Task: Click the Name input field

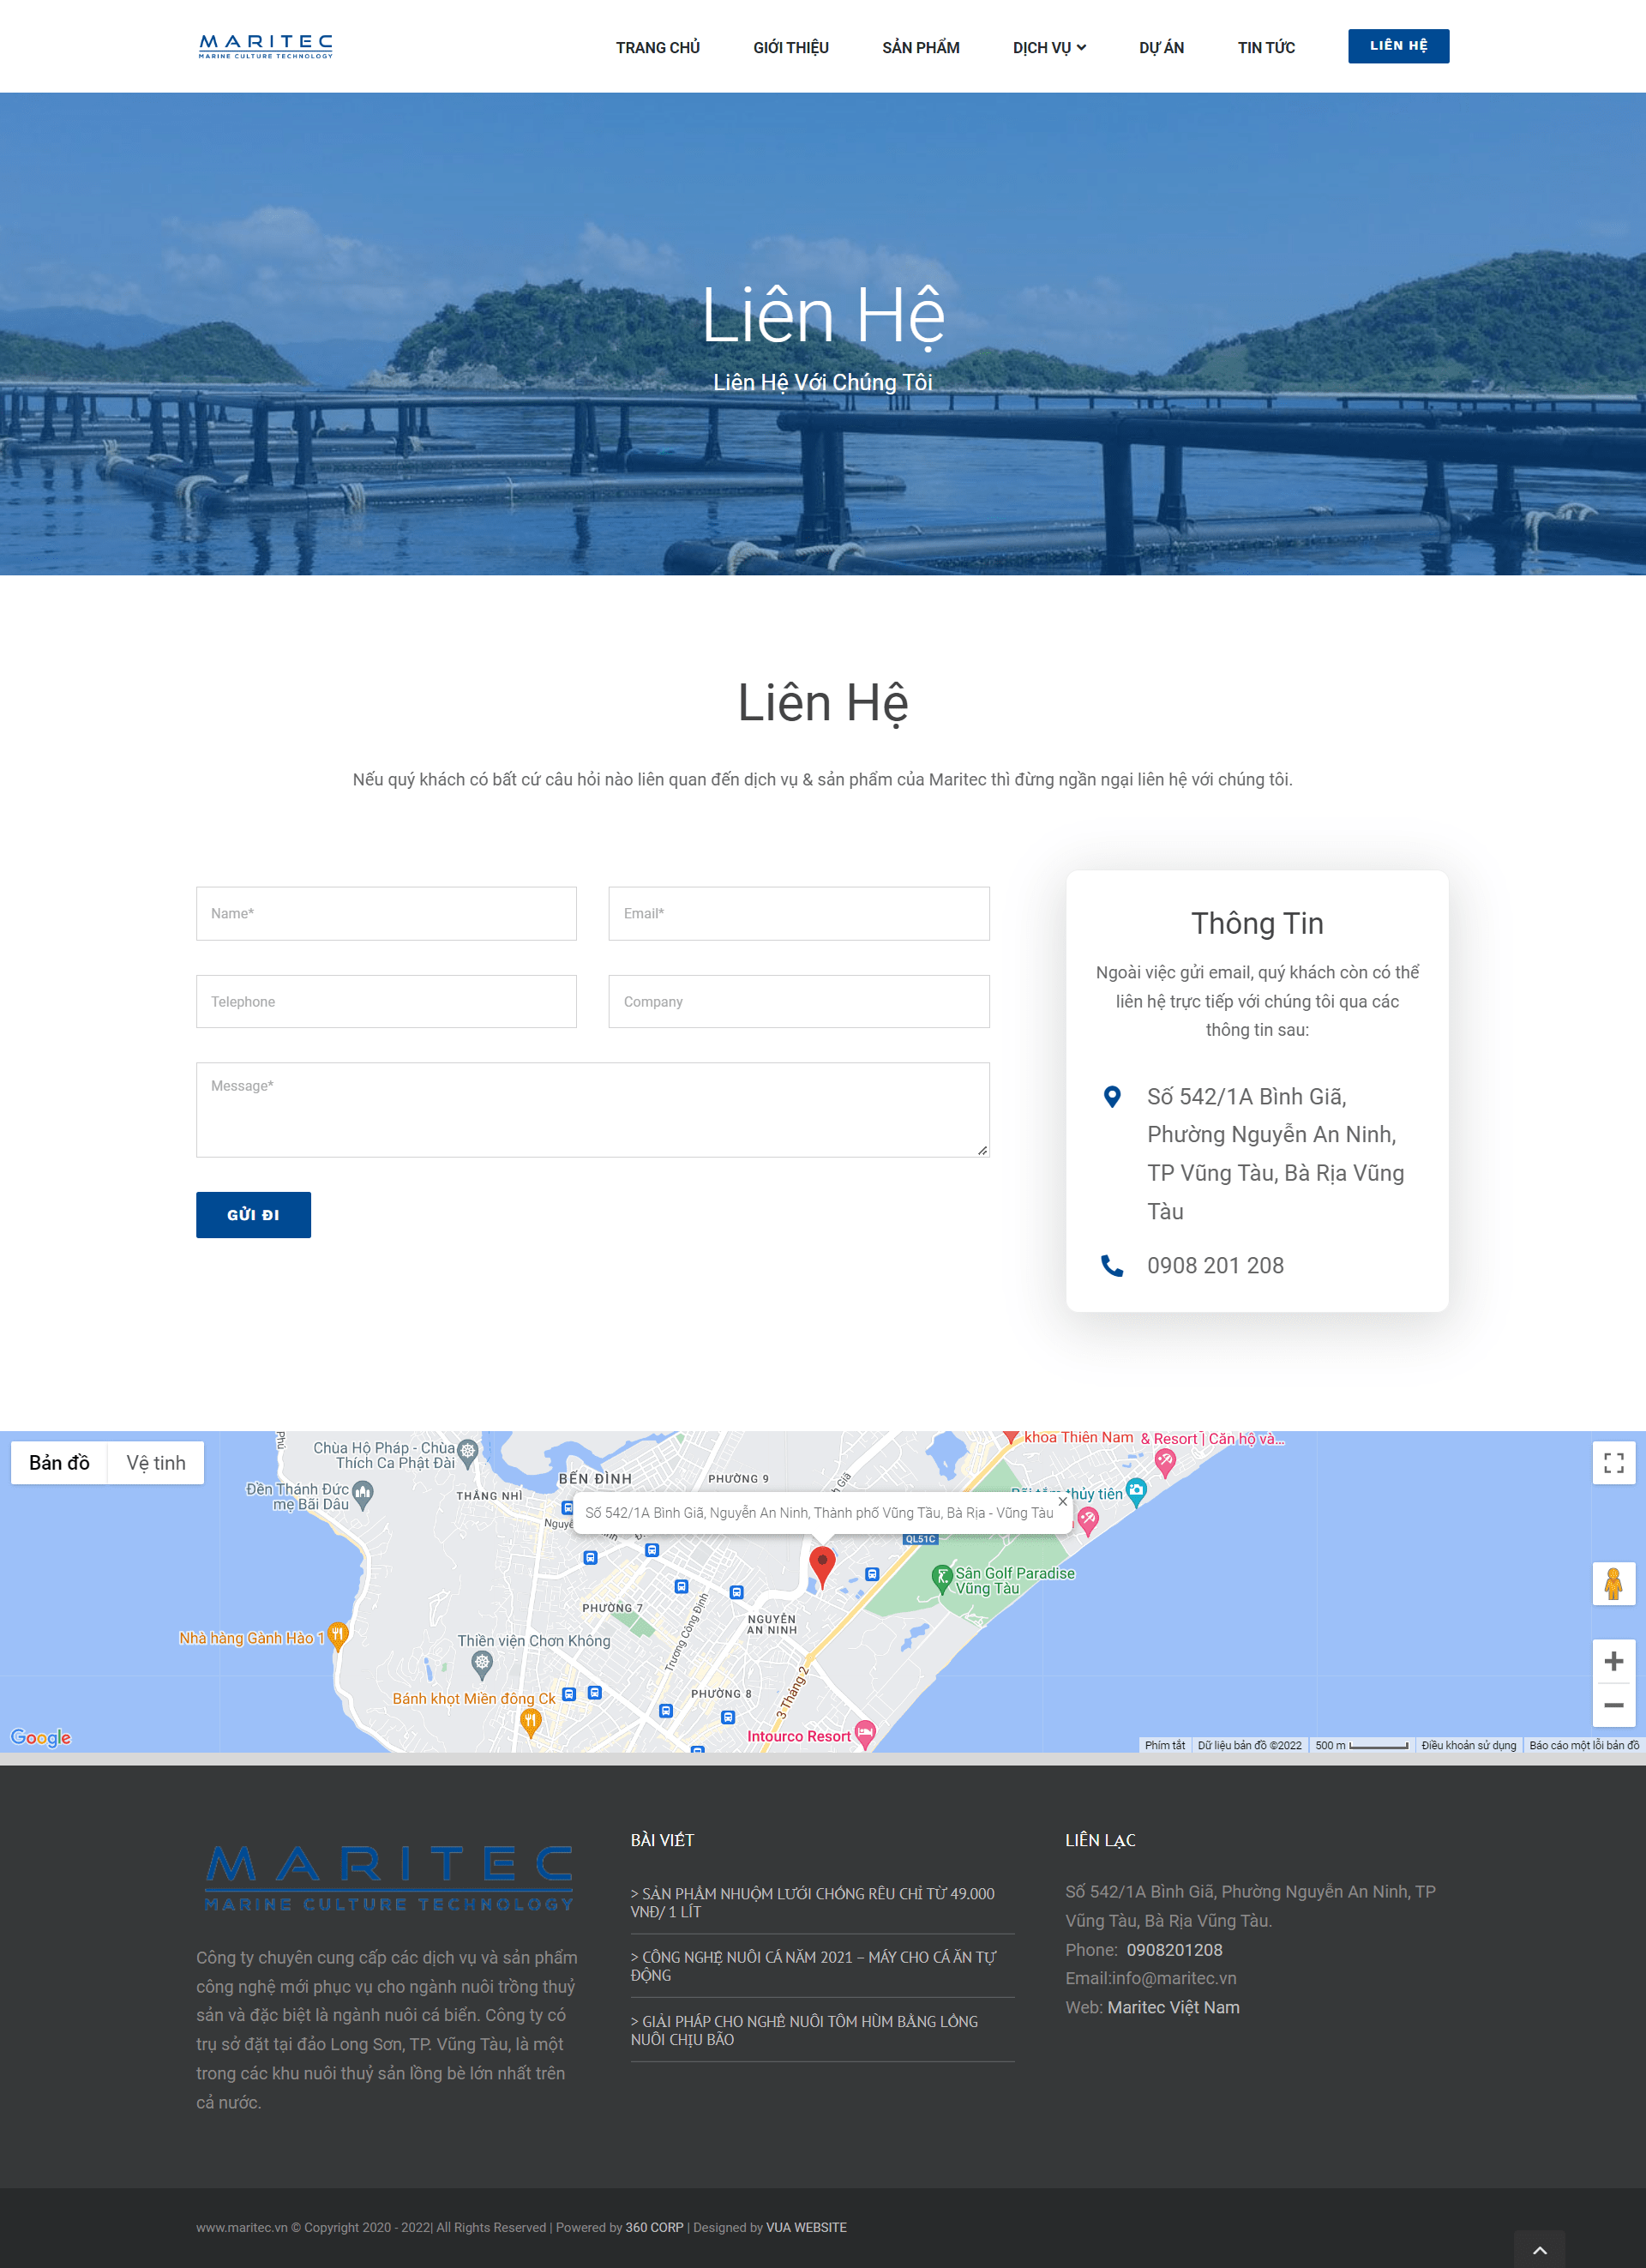Action: tap(387, 912)
